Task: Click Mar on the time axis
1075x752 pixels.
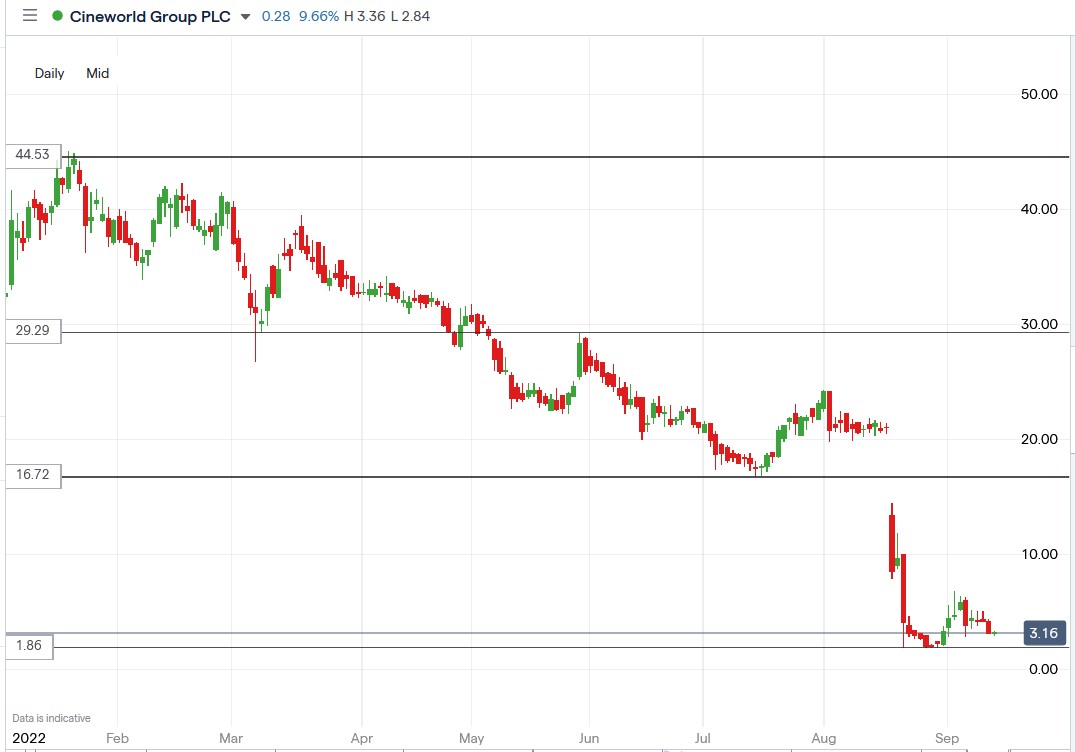Action: [x=231, y=738]
